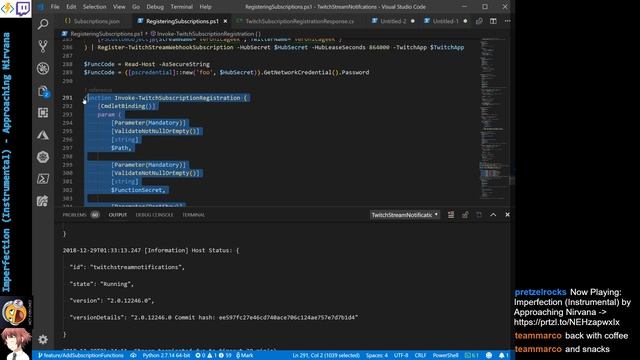Open the File menu
Image resolution: width=640 pixels, height=360 pixels.
(x=55, y=7)
